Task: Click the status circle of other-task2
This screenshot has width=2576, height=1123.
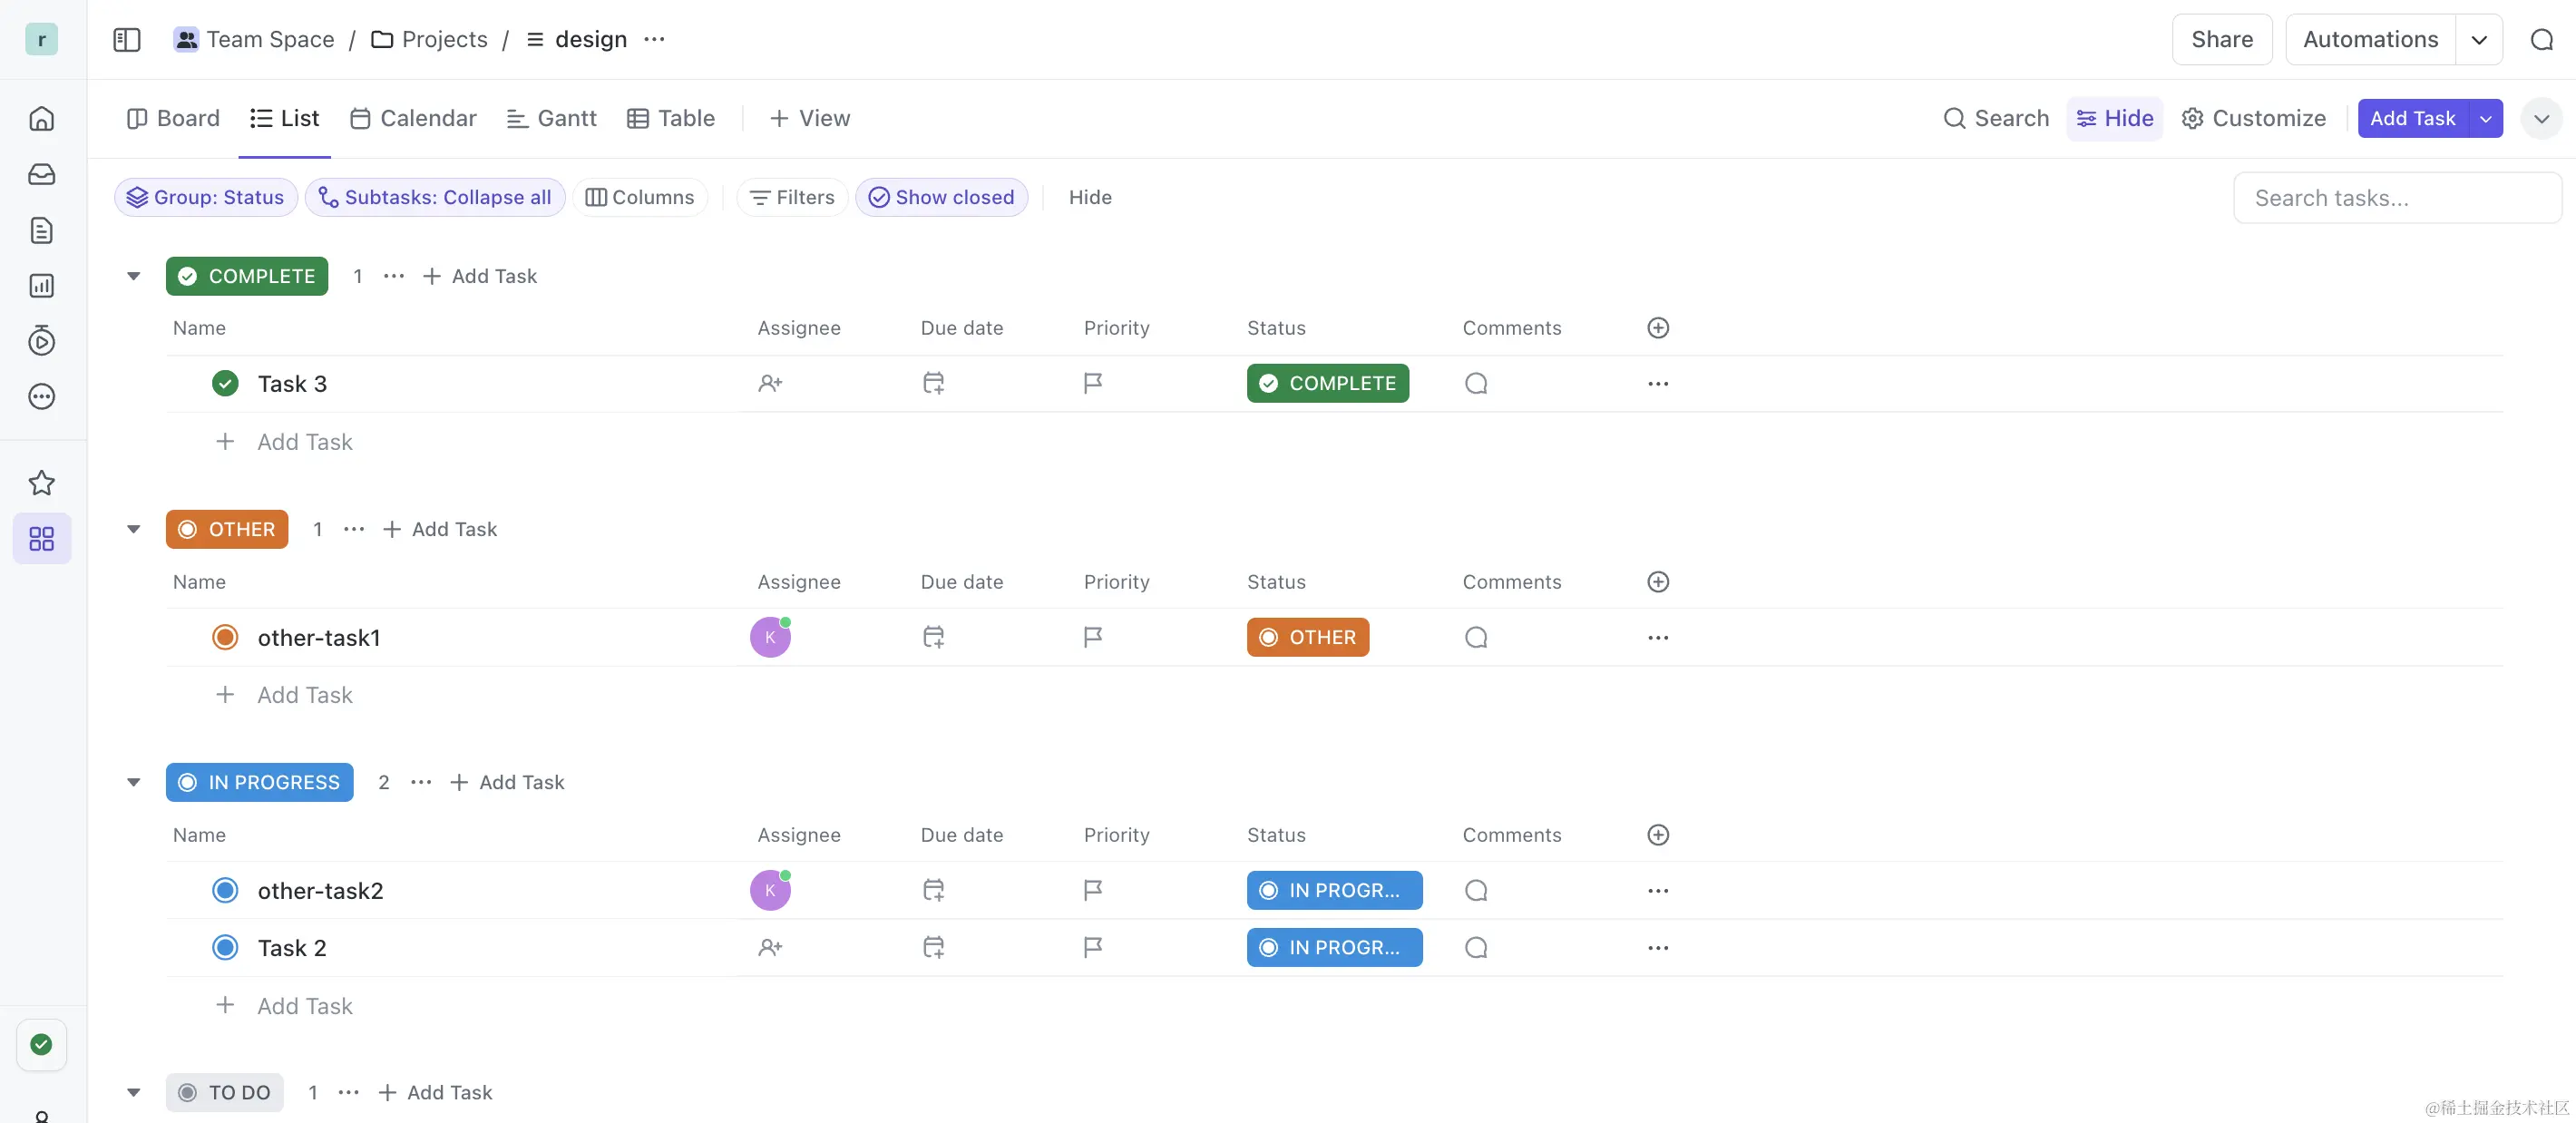Action: click(225, 891)
